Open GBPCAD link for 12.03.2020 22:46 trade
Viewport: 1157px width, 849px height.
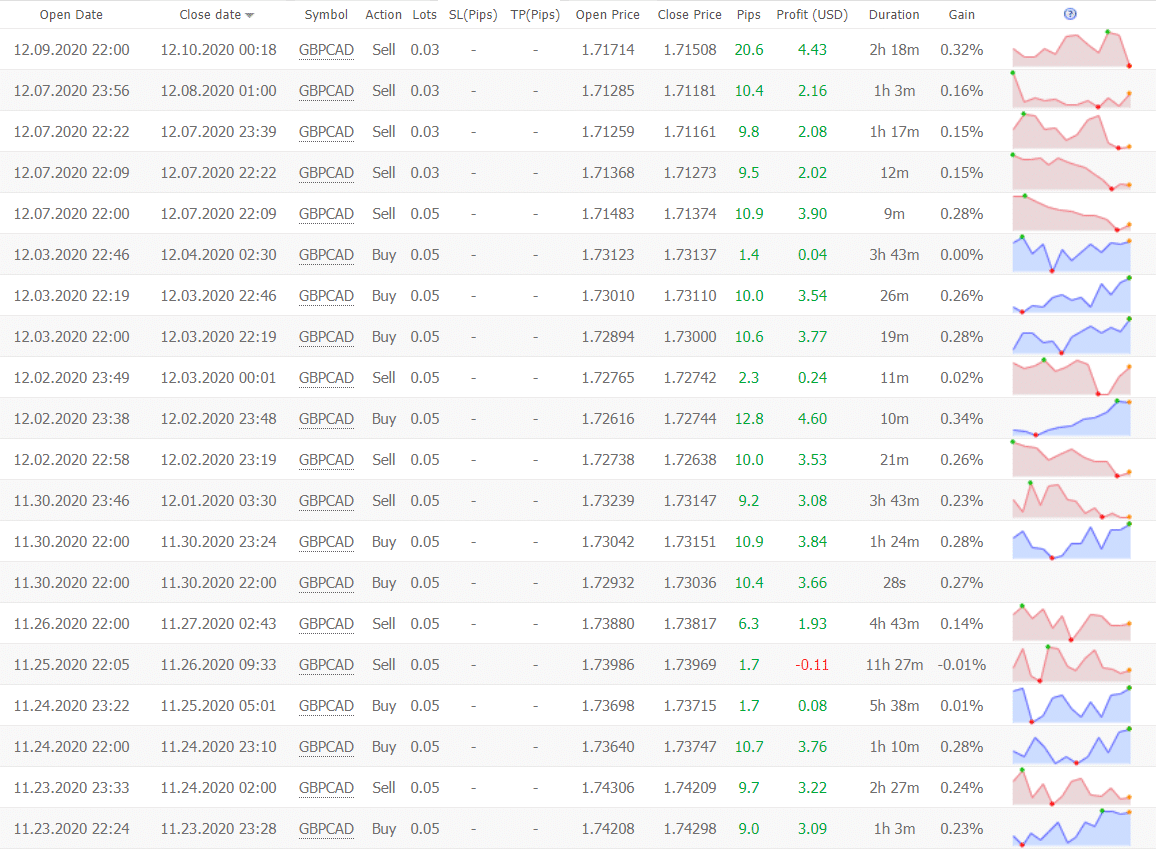click(326, 255)
